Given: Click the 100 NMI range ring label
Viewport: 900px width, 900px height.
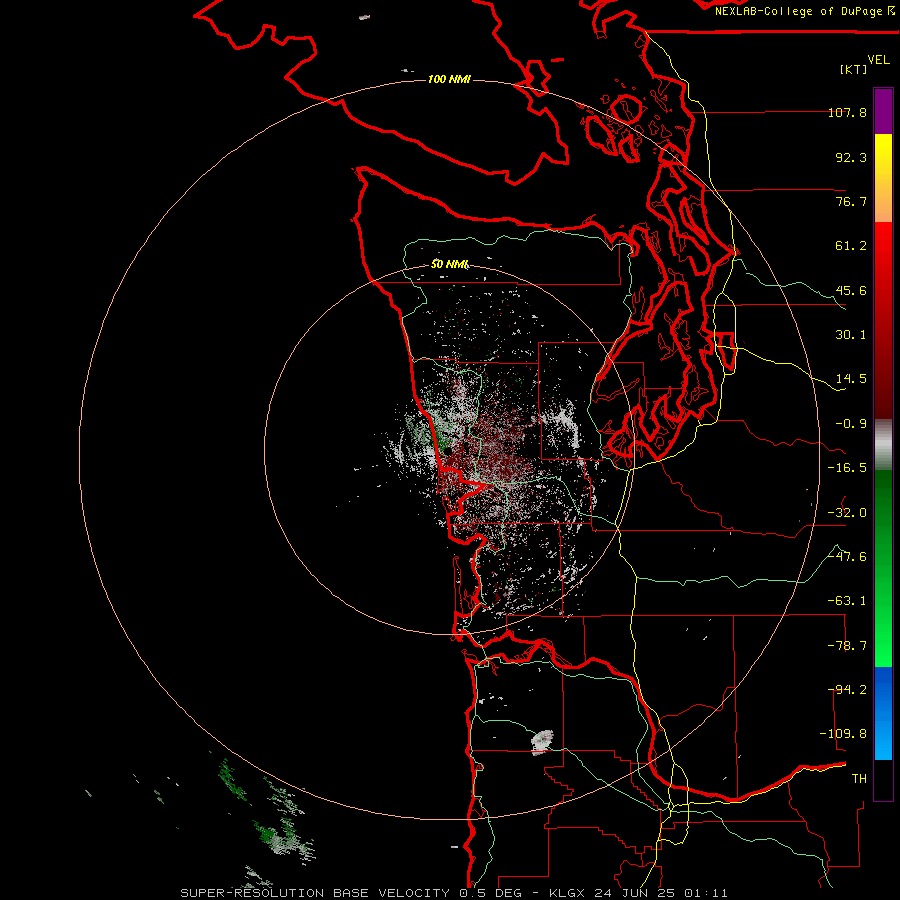Looking at the screenshot, I should pyautogui.click(x=449, y=79).
